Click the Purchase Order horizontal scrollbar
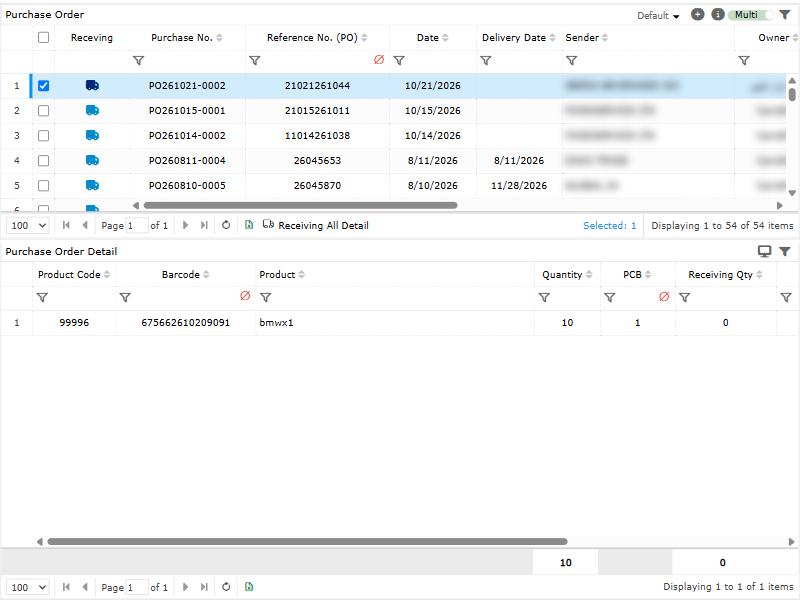The image size is (800, 600). pos(301,206)
